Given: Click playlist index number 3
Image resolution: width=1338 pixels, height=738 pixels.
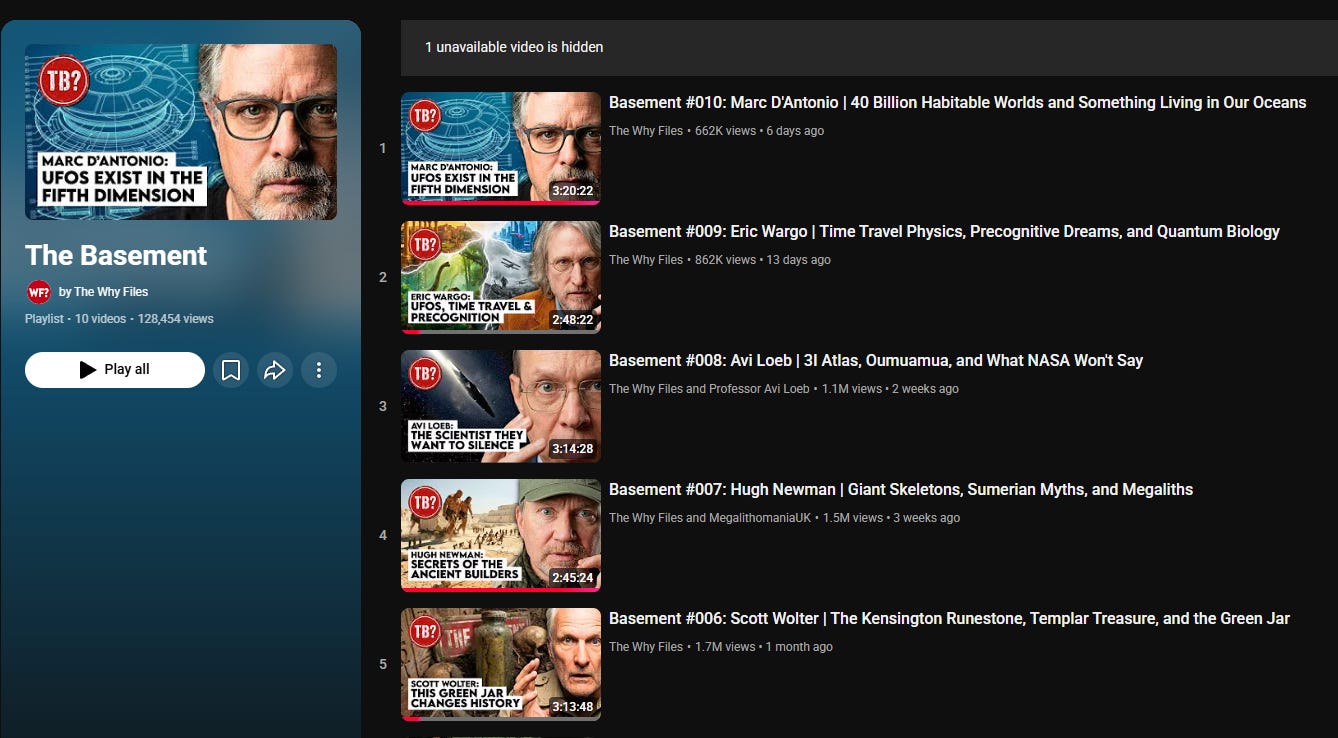Looking at the screenshot, I should click(x=382, y=407).
